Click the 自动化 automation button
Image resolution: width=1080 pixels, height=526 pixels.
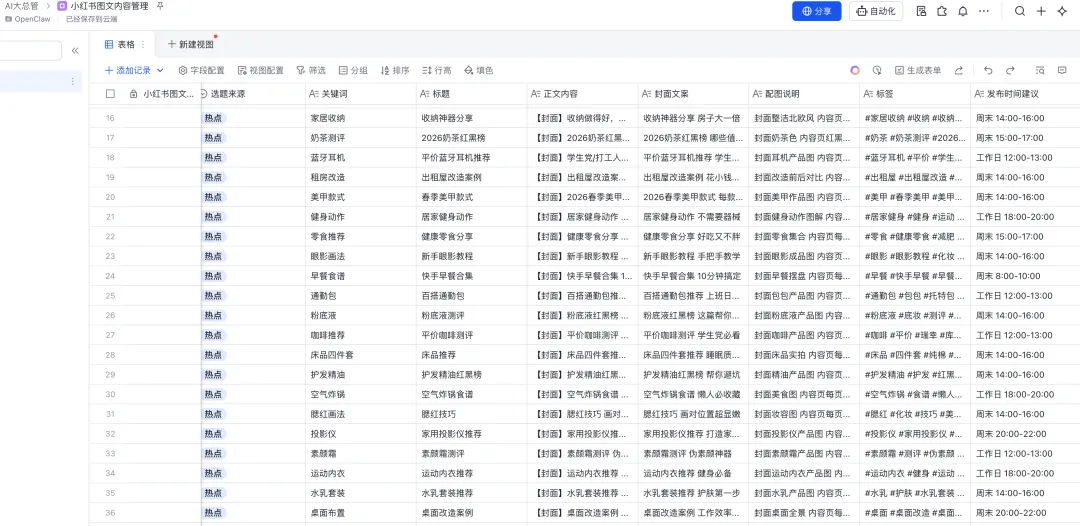[x=875, y=11]
